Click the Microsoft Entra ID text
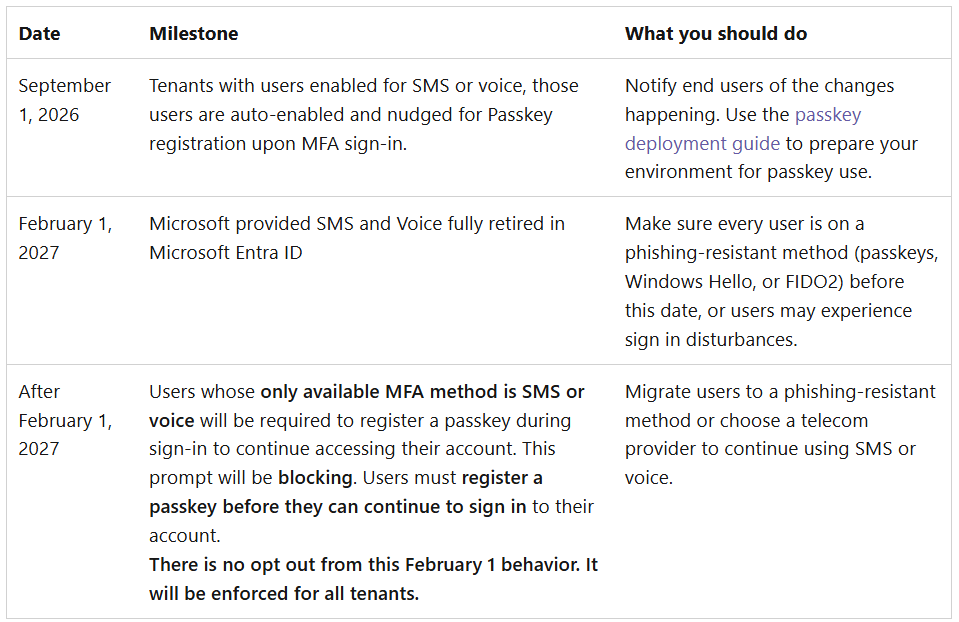This screenshot has height=622, width=959. pyautogui.click(x=226, y=253)
